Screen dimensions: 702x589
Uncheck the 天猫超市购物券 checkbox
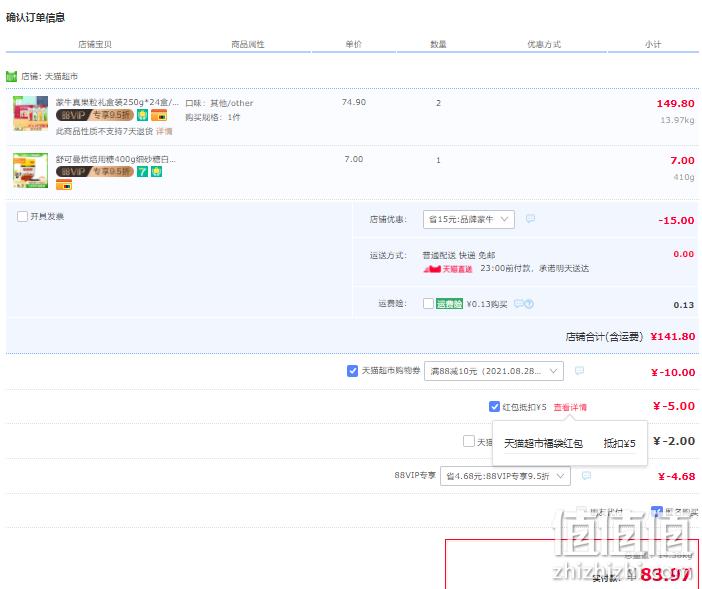click(x=352, y=371)
